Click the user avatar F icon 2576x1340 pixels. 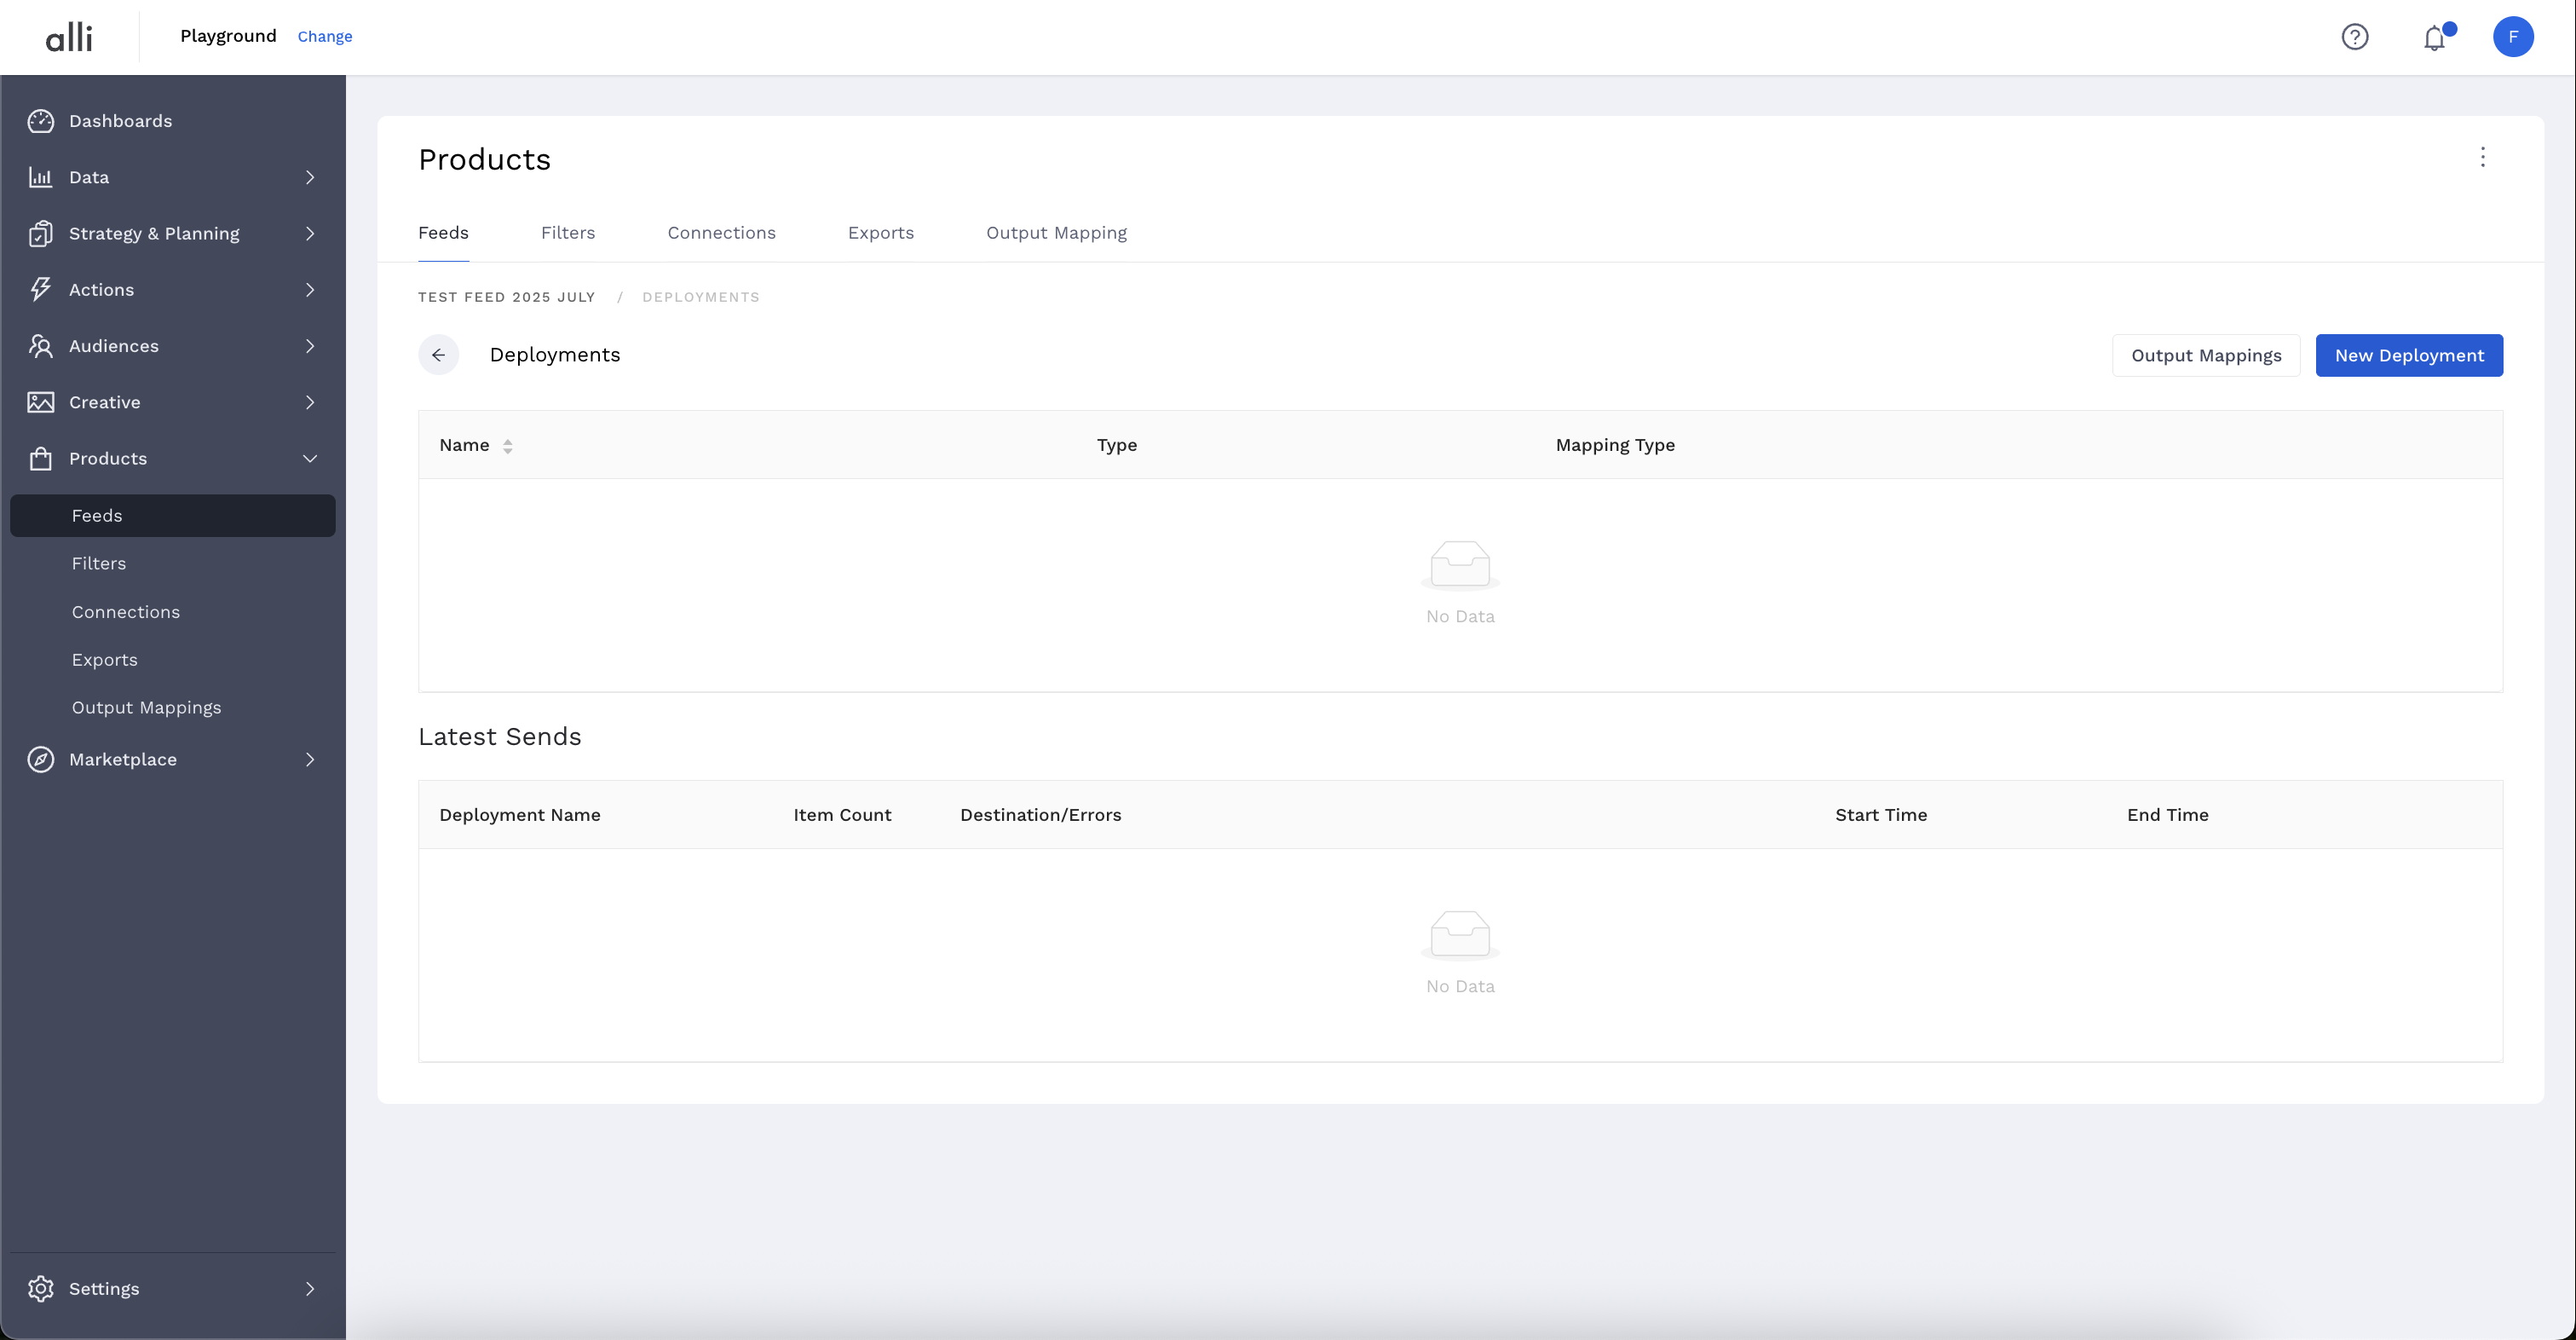pos(2512,37)
